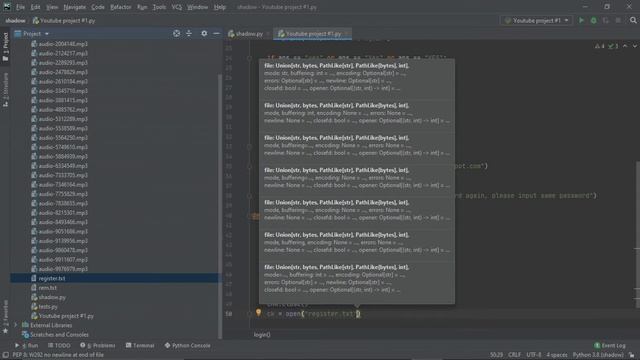Click orange gutter marker near line 40

coord(256,216)
